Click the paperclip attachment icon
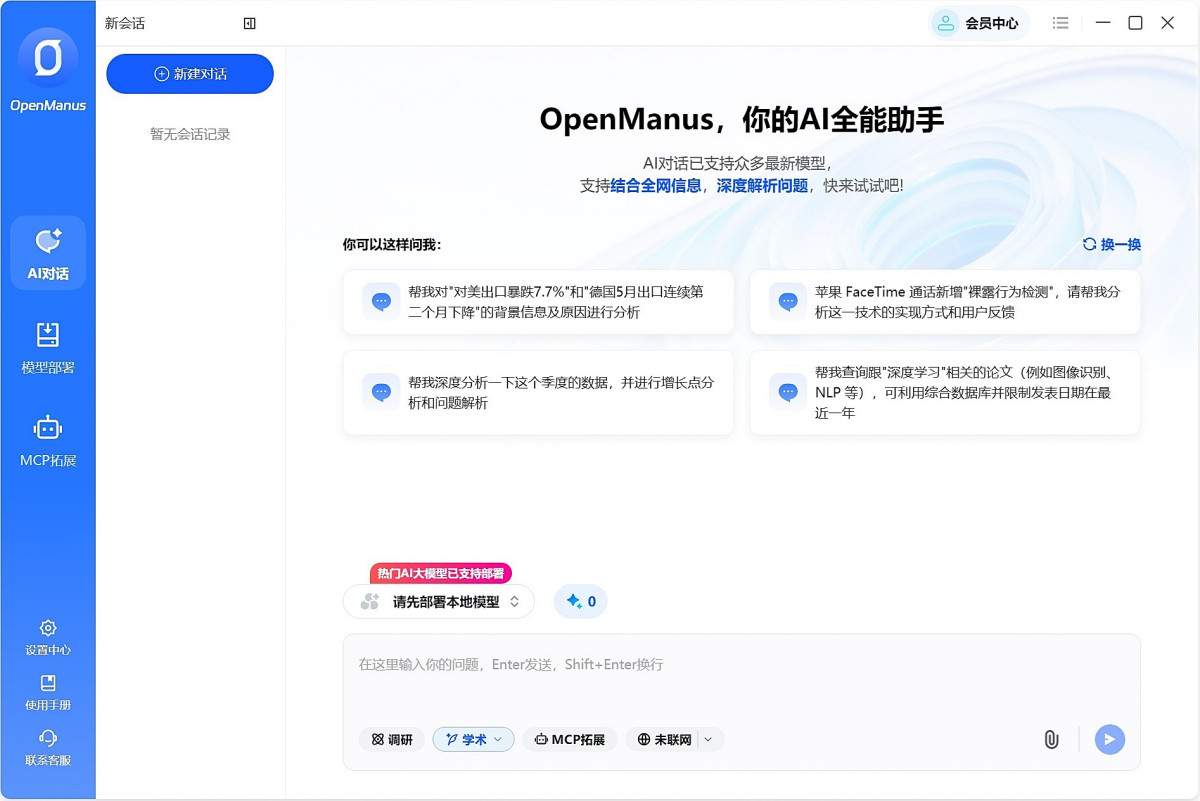 [1051, 739]
